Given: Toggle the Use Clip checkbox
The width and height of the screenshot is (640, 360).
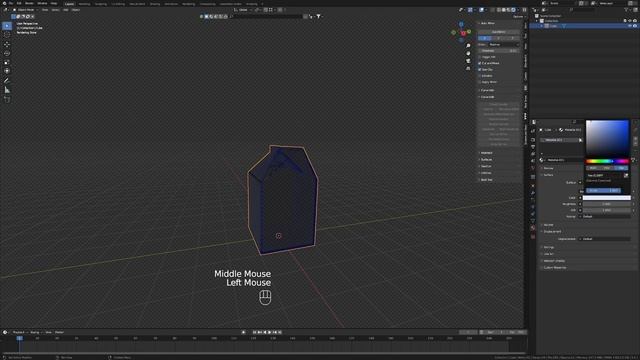Looking at the screenshot, I should click(480, 70).
